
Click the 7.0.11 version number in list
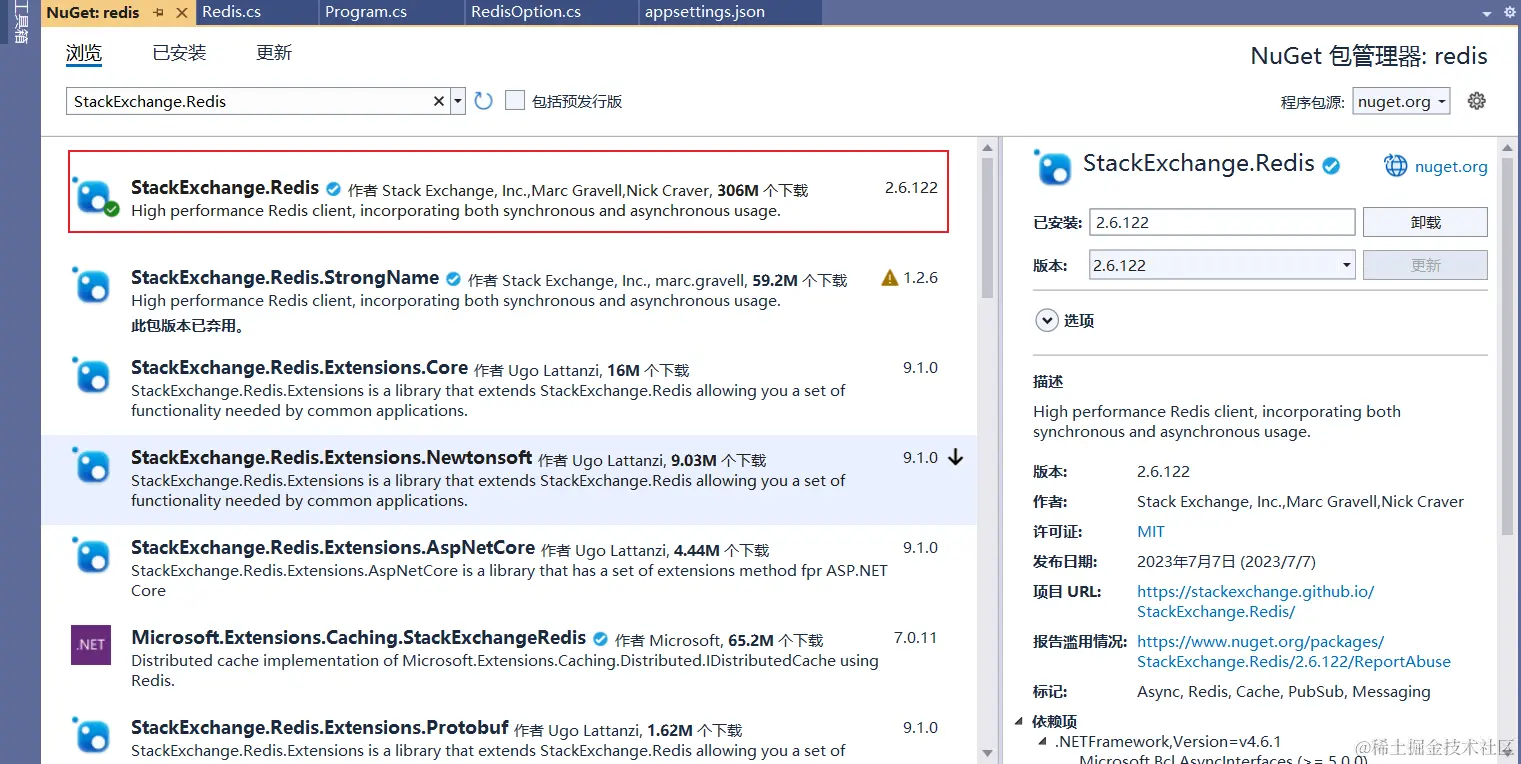pyautogui.click(x=916, y=638)
